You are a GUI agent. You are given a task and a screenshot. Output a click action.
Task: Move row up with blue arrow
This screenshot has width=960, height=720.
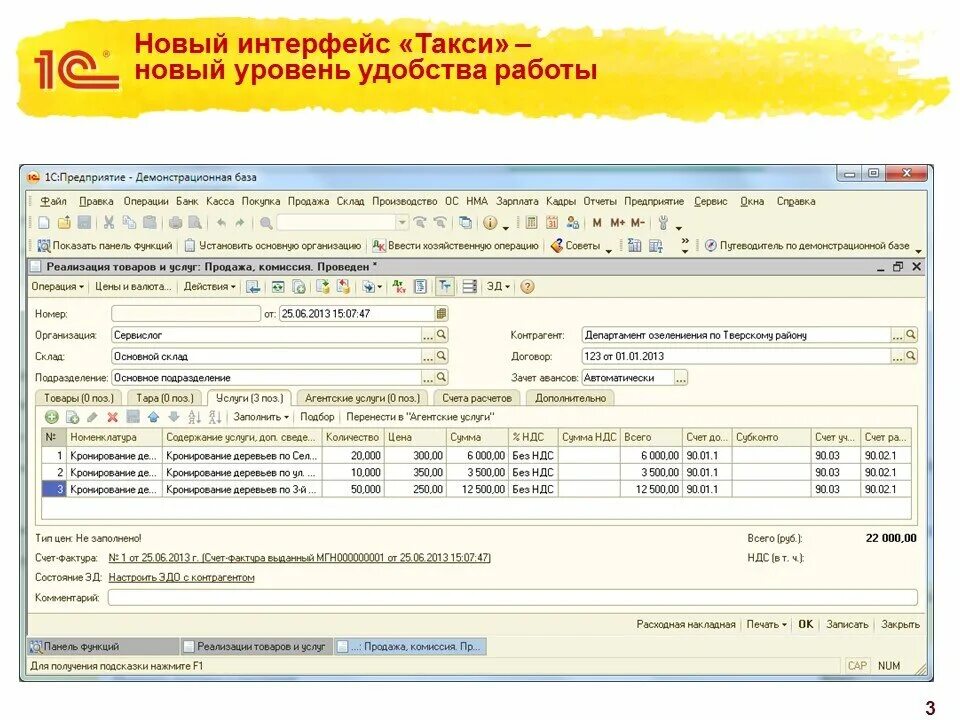pos(153,417)
